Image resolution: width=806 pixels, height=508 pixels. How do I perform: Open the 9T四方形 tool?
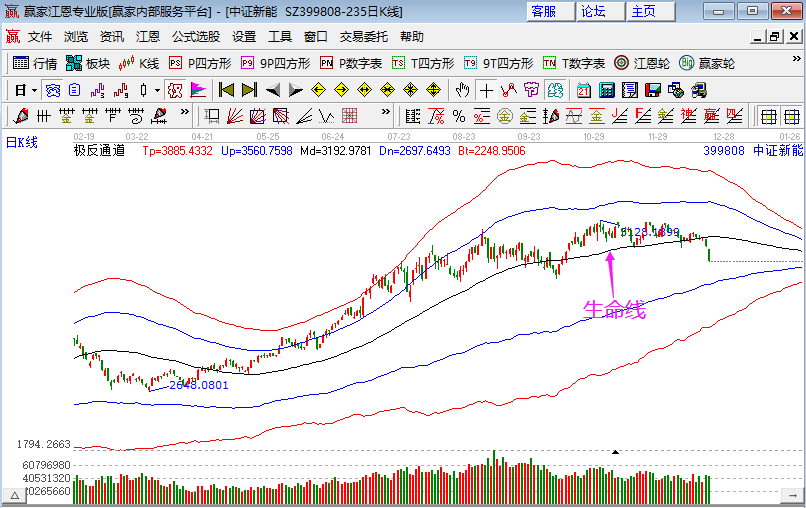[499, 63]
